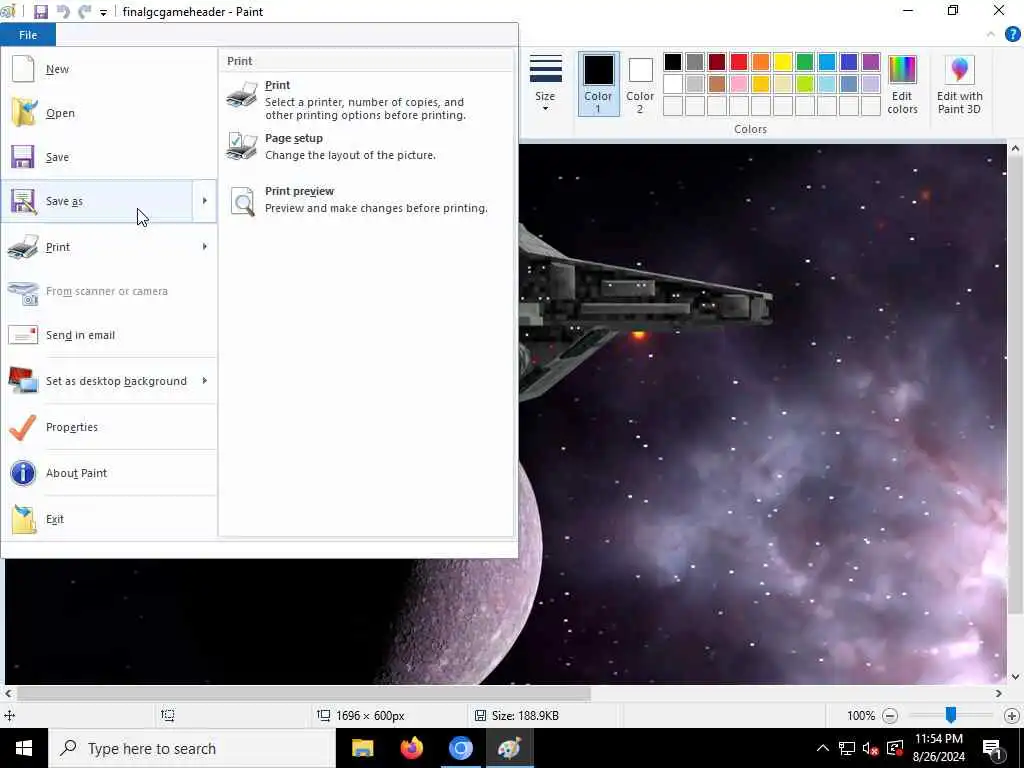The width and height of the screenshot is (1024, 768).
Task: Choose New from the File menu
Action: (x=109, y=69)
